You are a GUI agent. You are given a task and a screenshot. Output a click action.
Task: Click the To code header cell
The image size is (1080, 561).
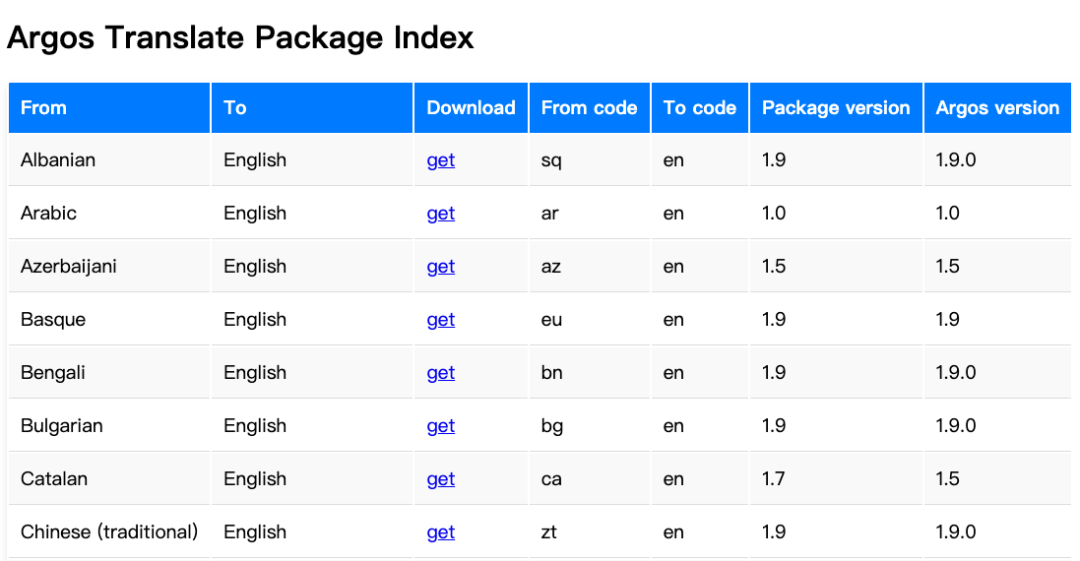coord(699,108)
